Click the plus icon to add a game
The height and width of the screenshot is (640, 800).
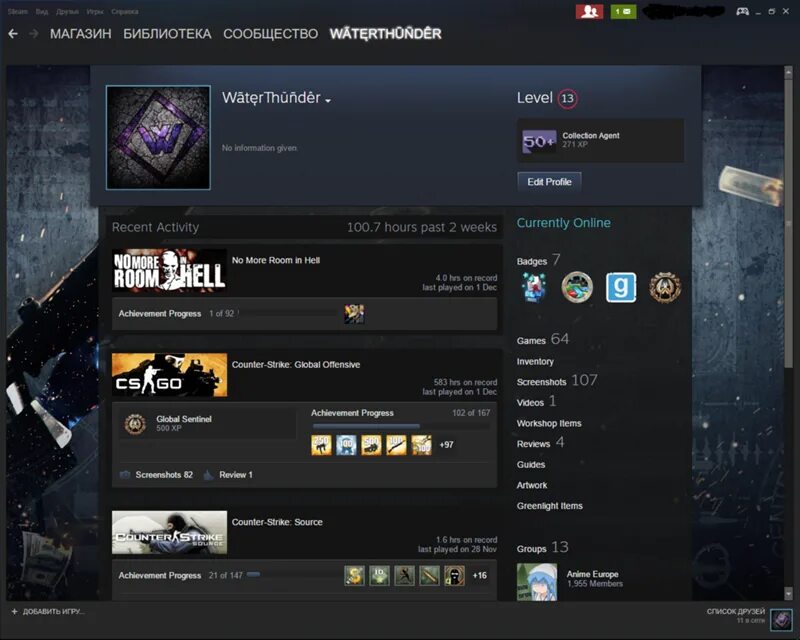(x=14, y=611)
